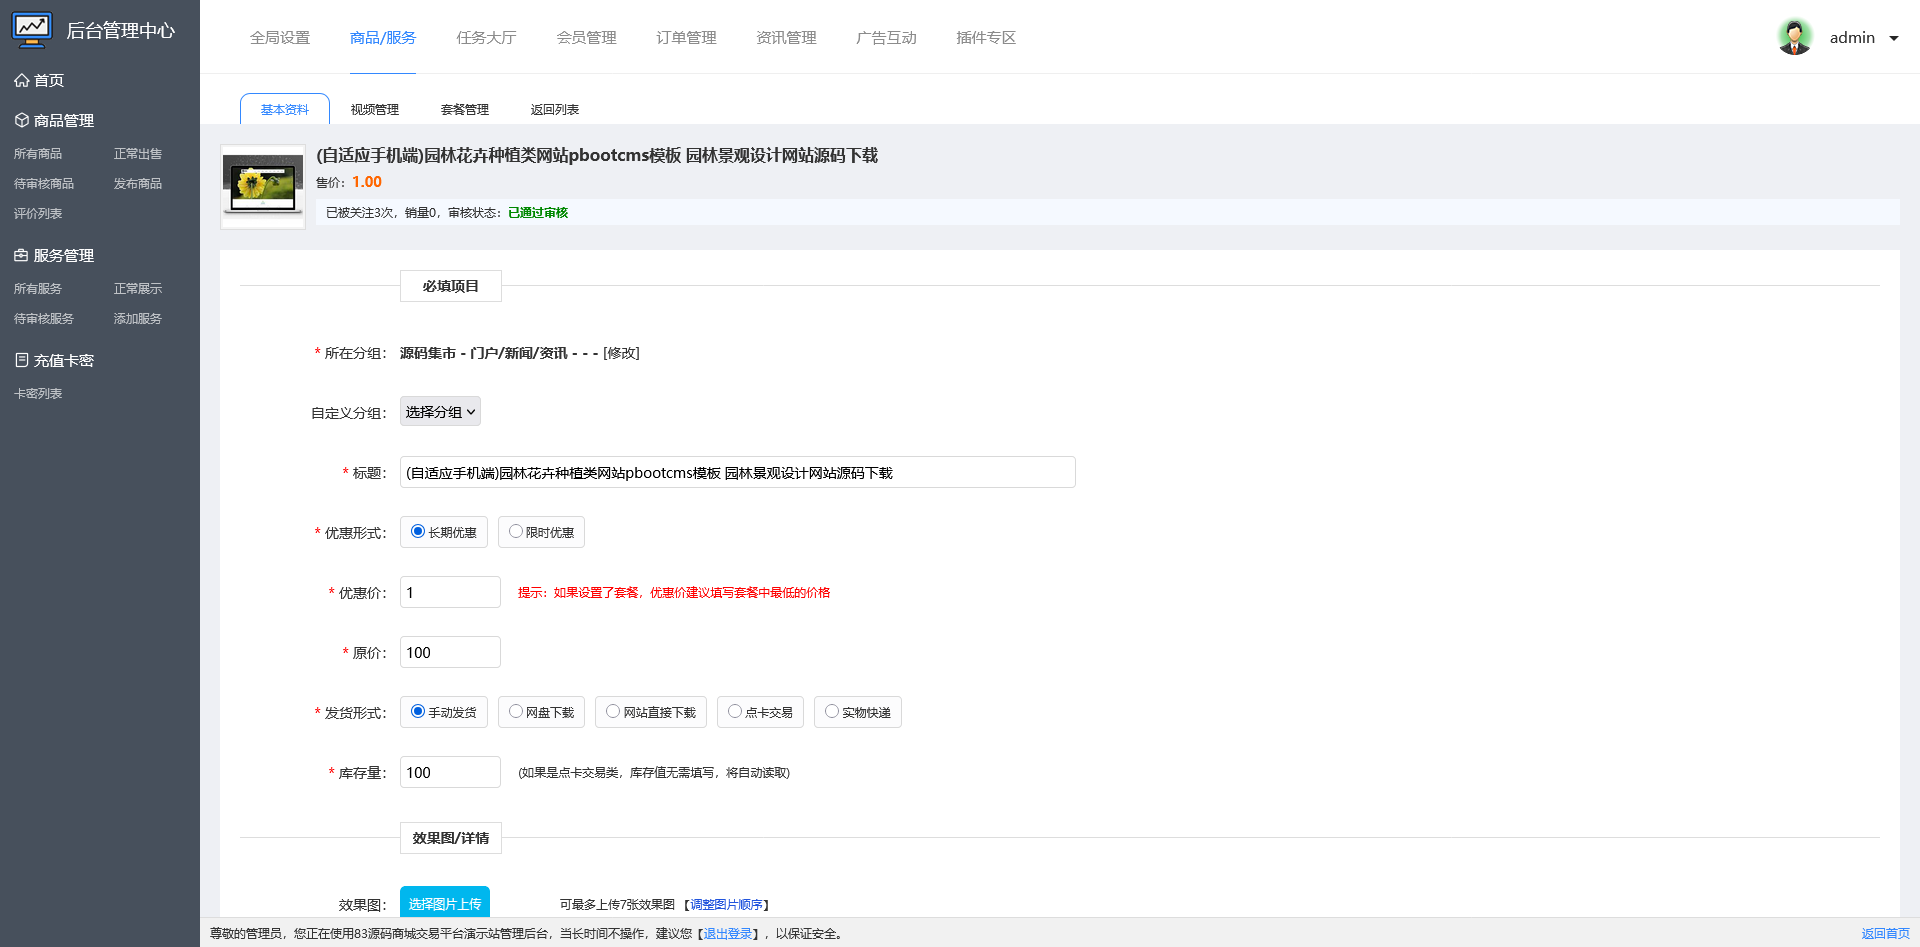Click the 原价 input field
The image size is (1920, 947).
[x=450, y=652]
